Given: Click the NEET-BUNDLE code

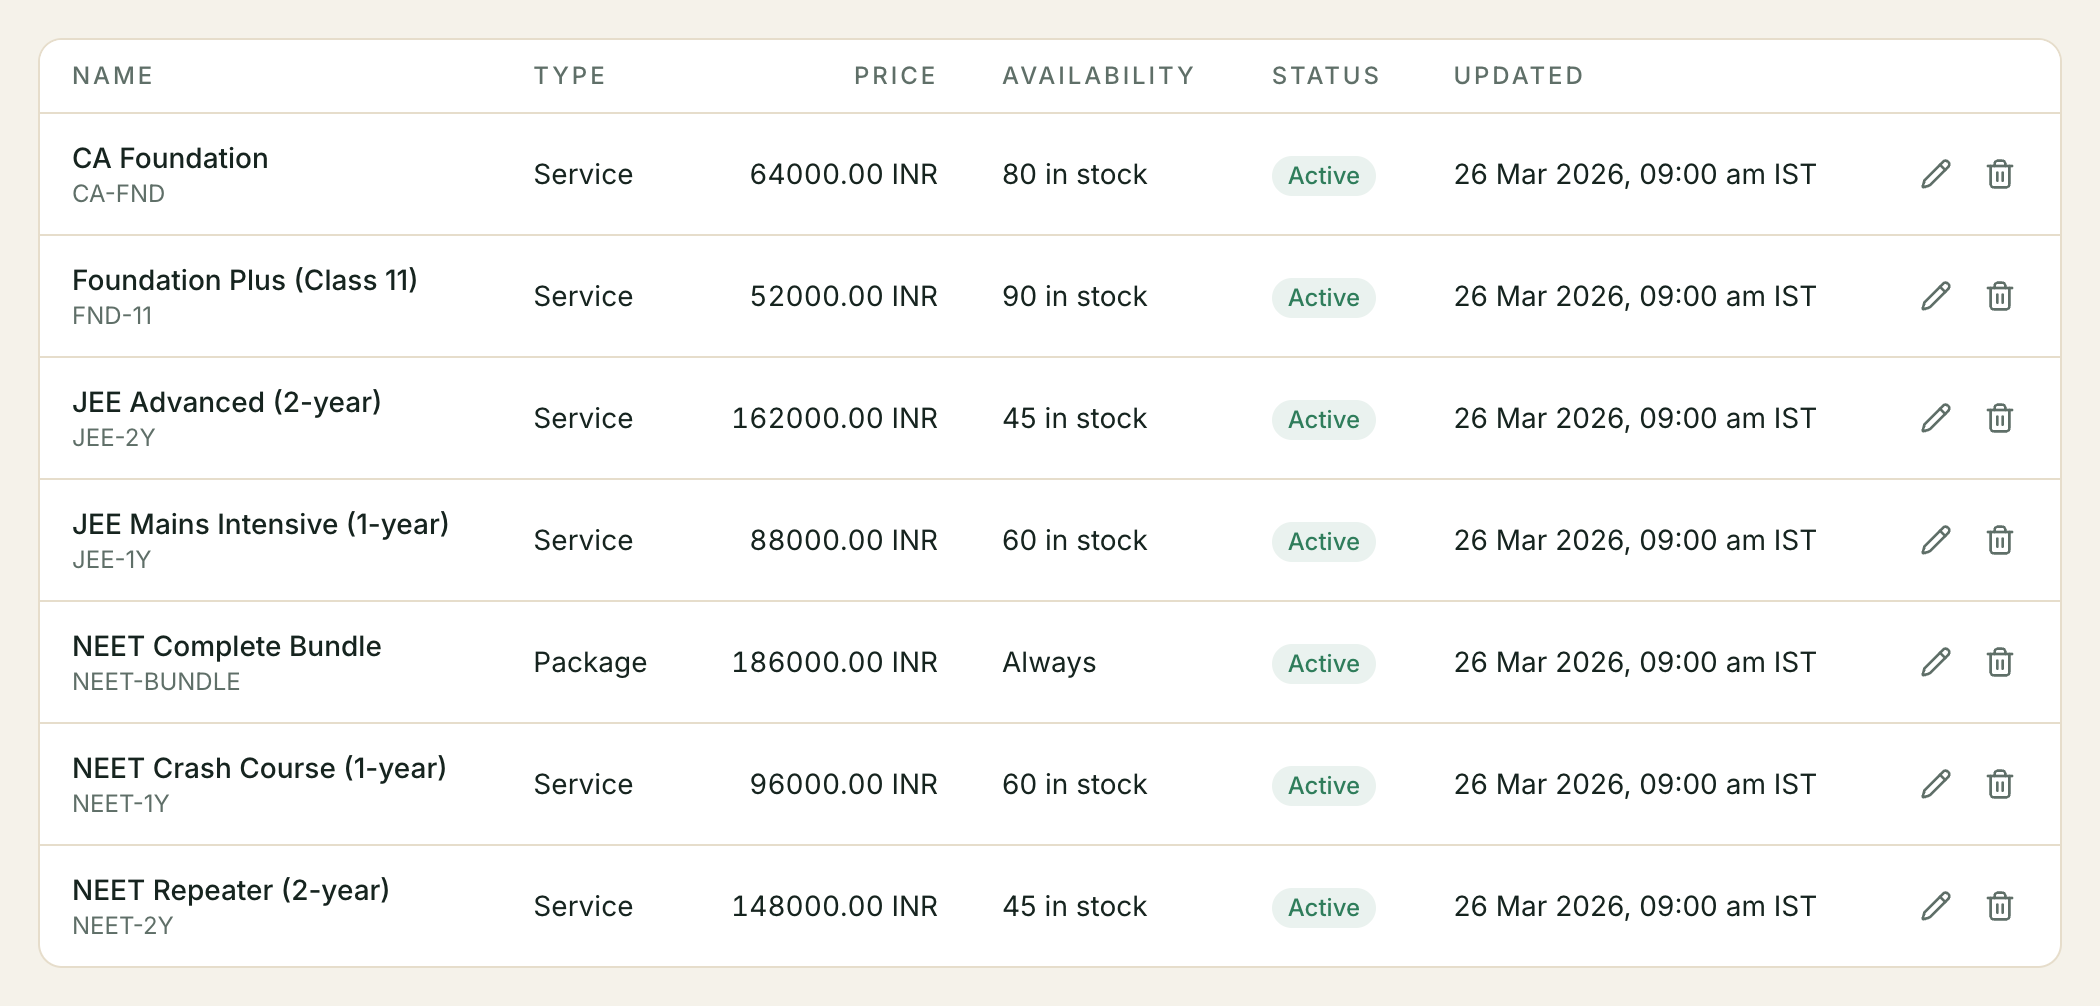Looking at the screenshot, I should [x=156, y=681].
